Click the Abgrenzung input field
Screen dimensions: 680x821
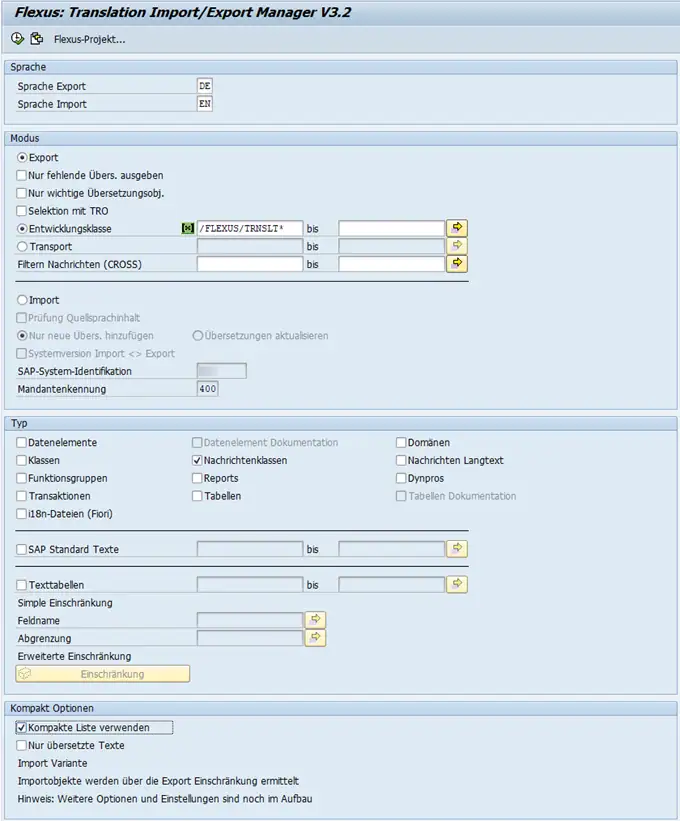250,638
